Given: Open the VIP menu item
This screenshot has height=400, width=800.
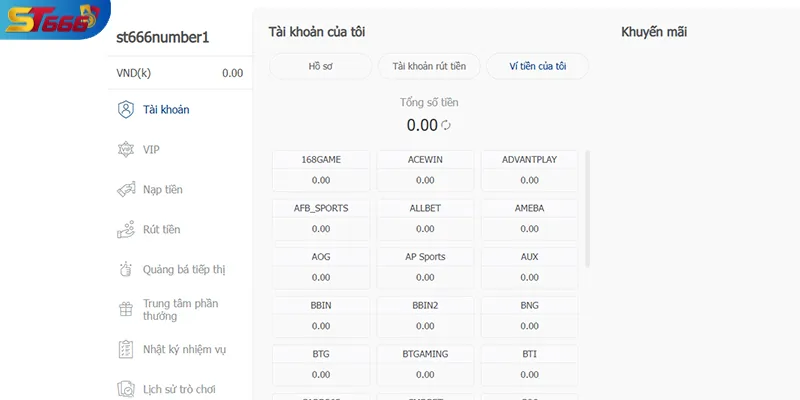Looking at the screenshot, I should [x=151, y=149].
